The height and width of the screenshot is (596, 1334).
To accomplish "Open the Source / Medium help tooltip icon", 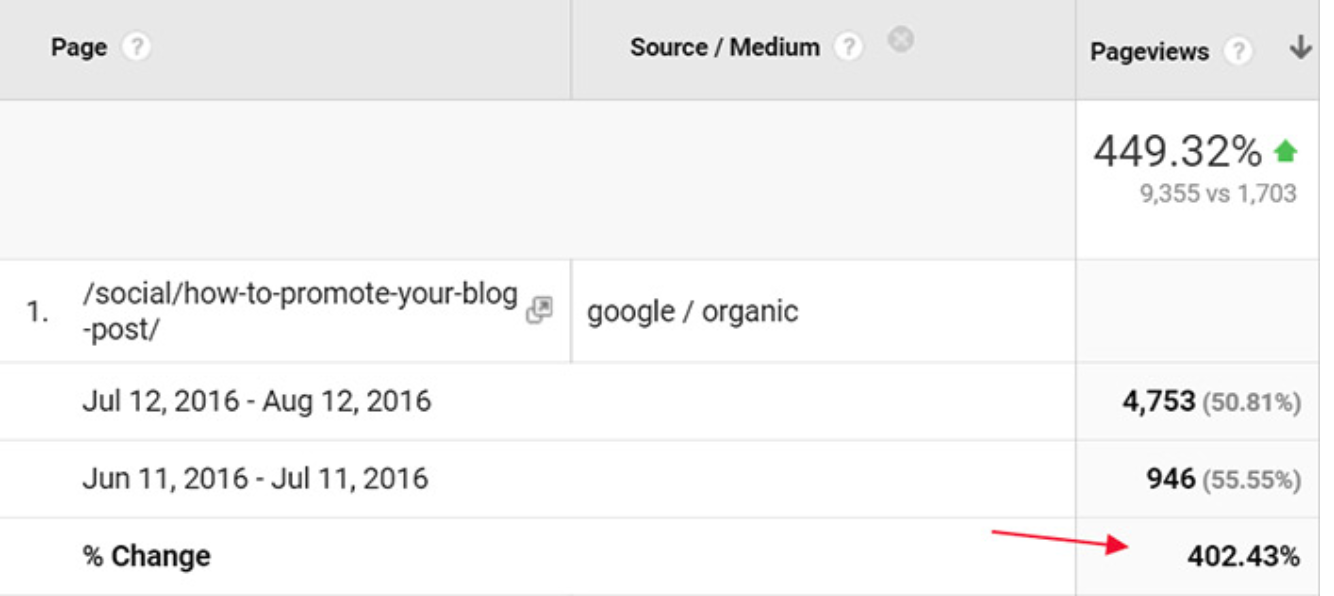I will tap(849, 48).
